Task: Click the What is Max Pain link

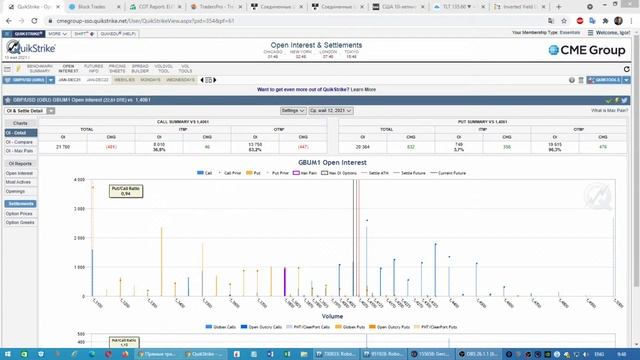Action: click(x=609, y=111)
